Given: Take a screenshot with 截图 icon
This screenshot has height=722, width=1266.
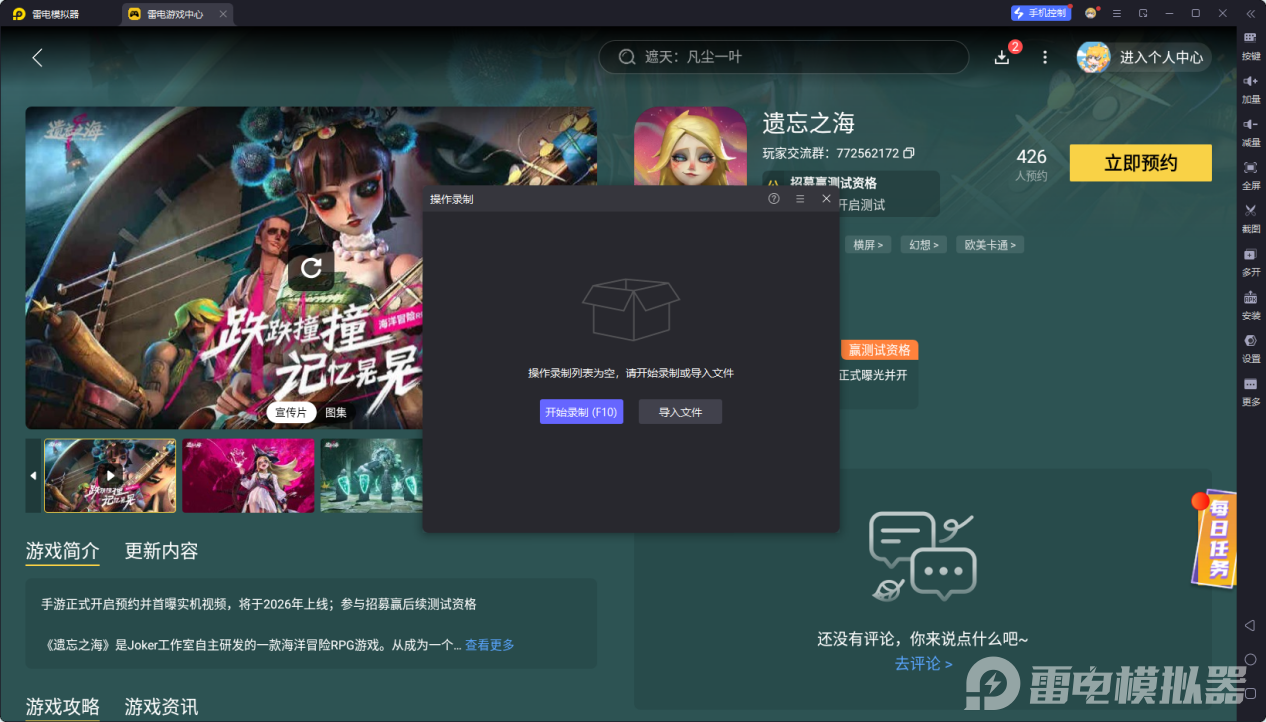Looking at the screenshot, I should pos(1250,217).
